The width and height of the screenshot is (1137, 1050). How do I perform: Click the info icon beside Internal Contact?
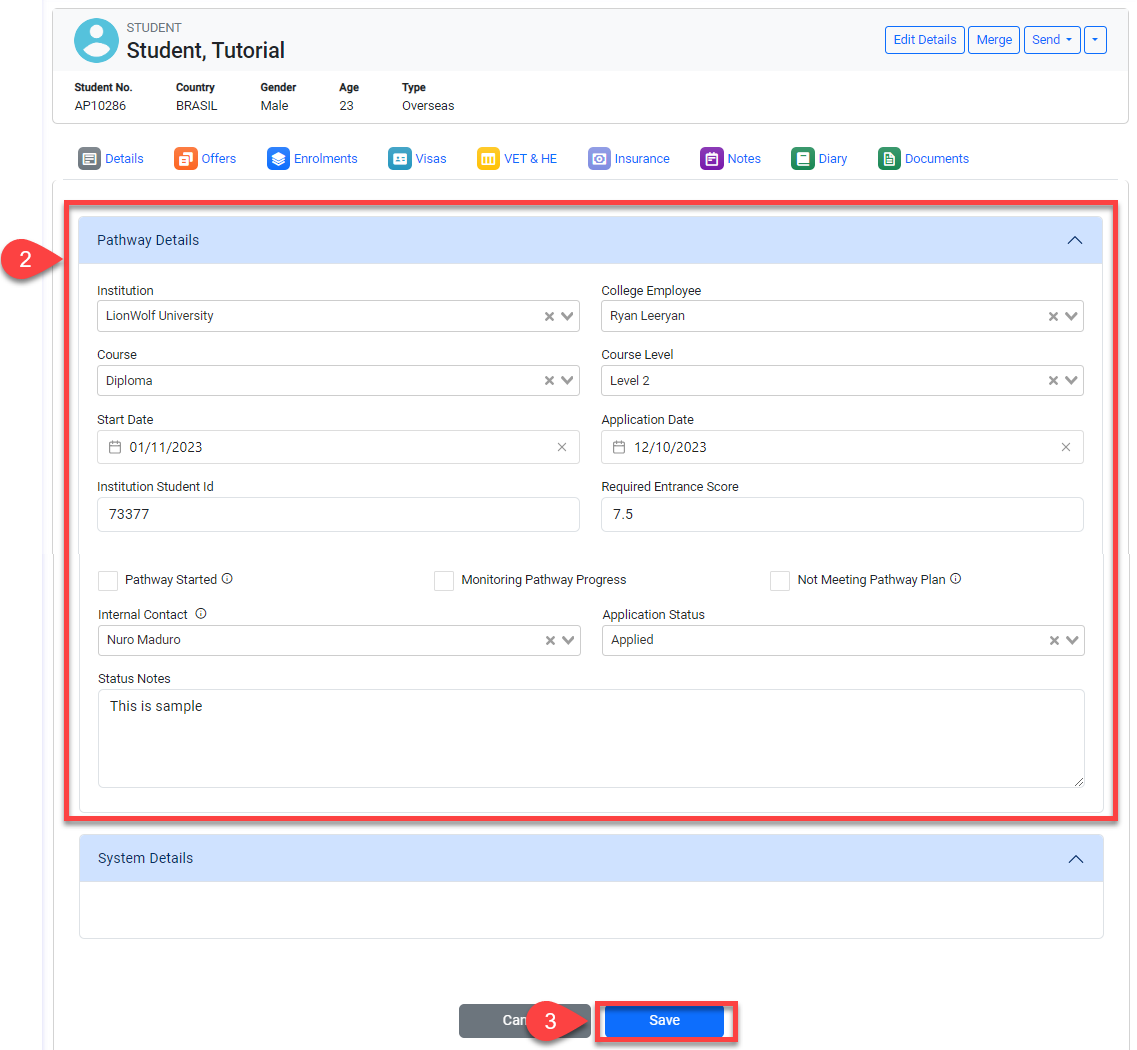201,614
